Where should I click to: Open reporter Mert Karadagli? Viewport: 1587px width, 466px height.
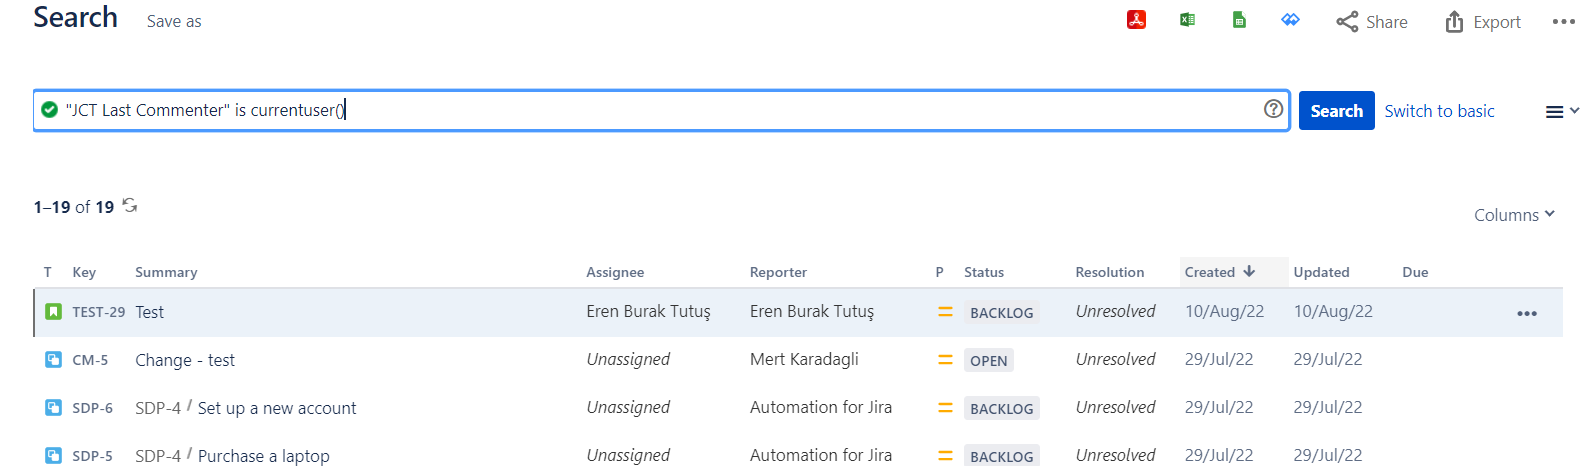coord(804,359)
